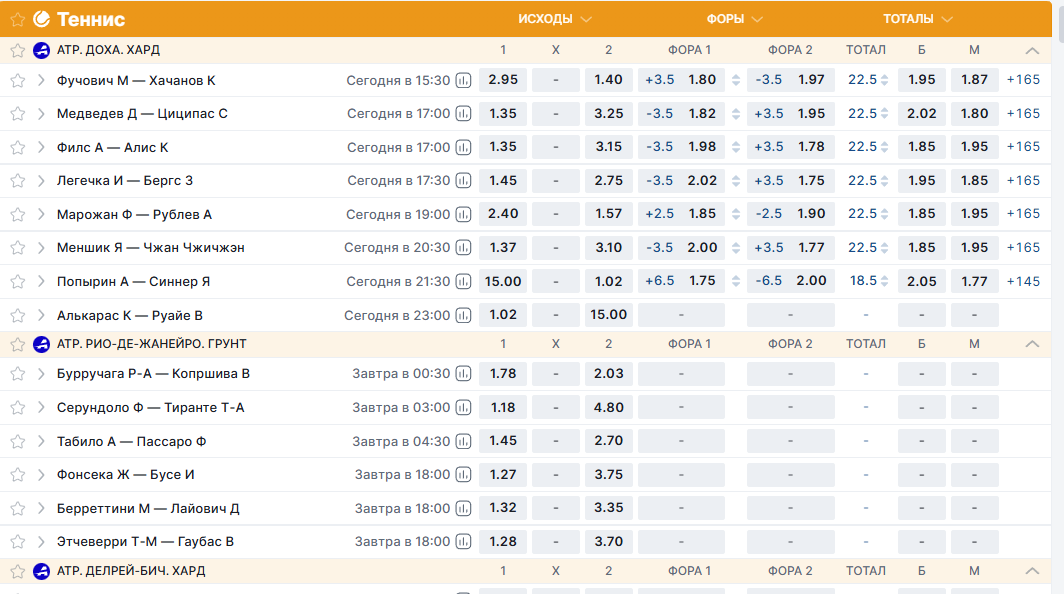Adjust total 22.5 stepper for Фучович — Хачанов

click(884, 80)
